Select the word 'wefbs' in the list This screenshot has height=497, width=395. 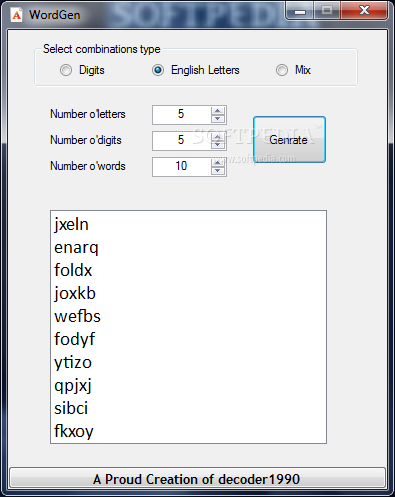(77, 316)
